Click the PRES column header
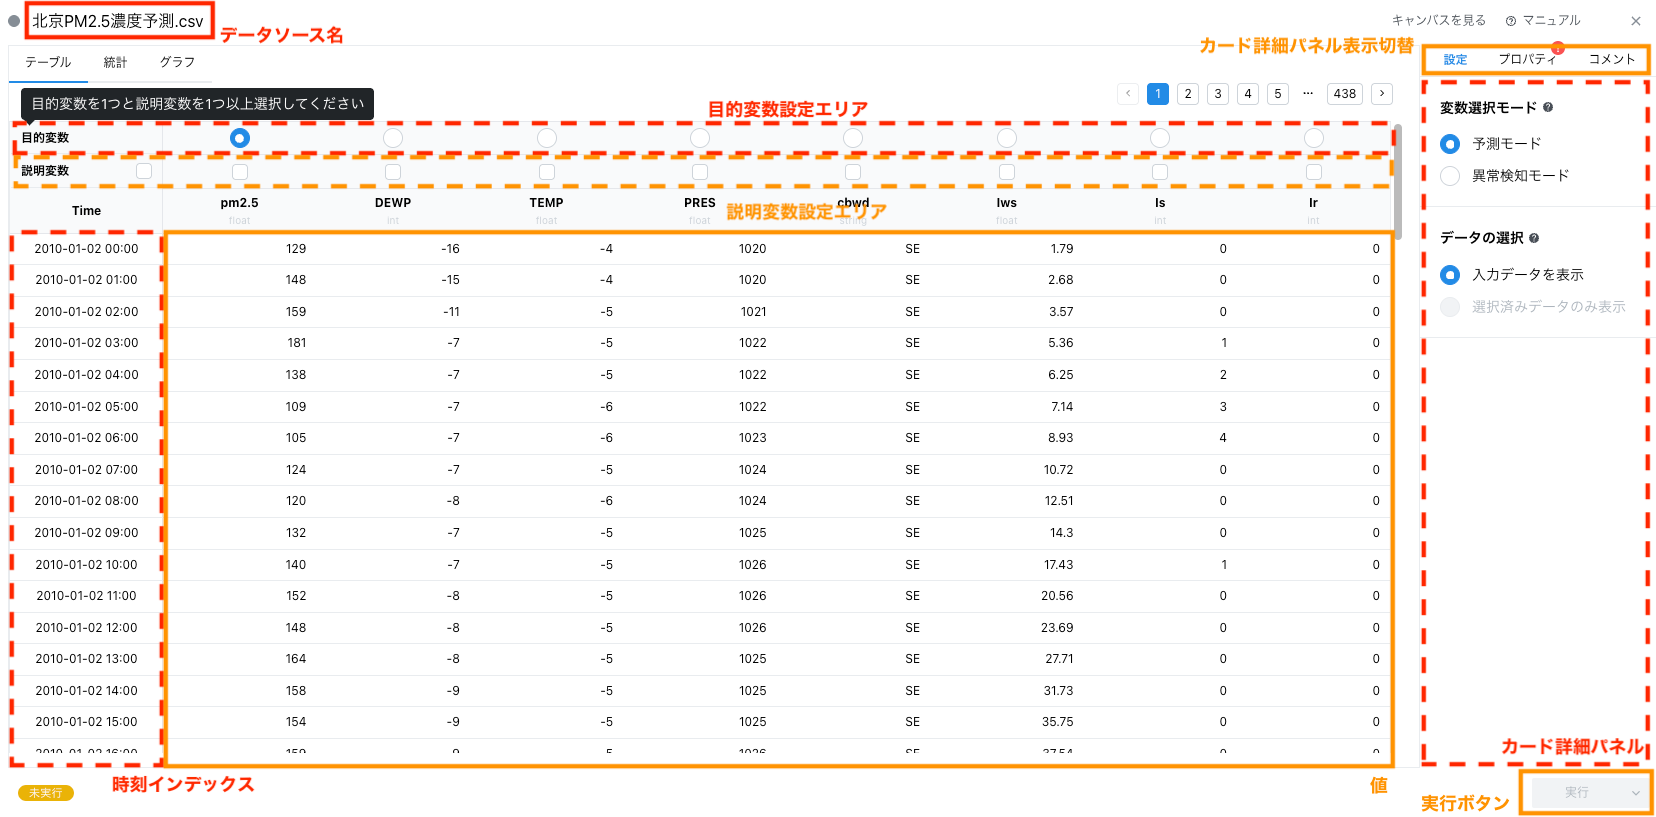Viewport: 1656px width, 817px height. 700,203
